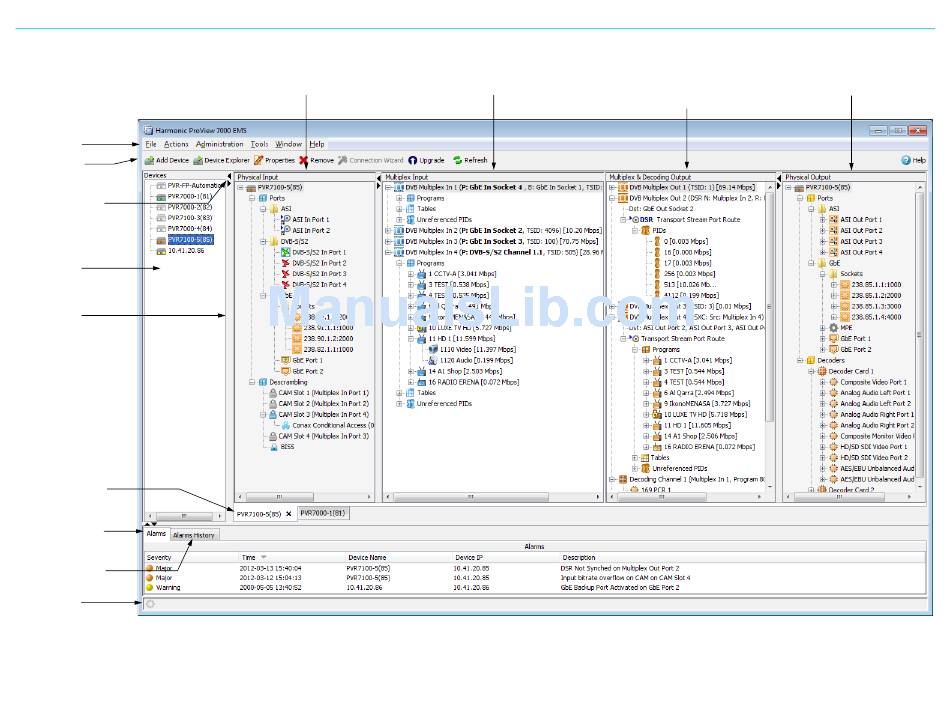Sort alarms by the Description column
The width and height of the screenshot is (950, 721).
coord(742,557)
